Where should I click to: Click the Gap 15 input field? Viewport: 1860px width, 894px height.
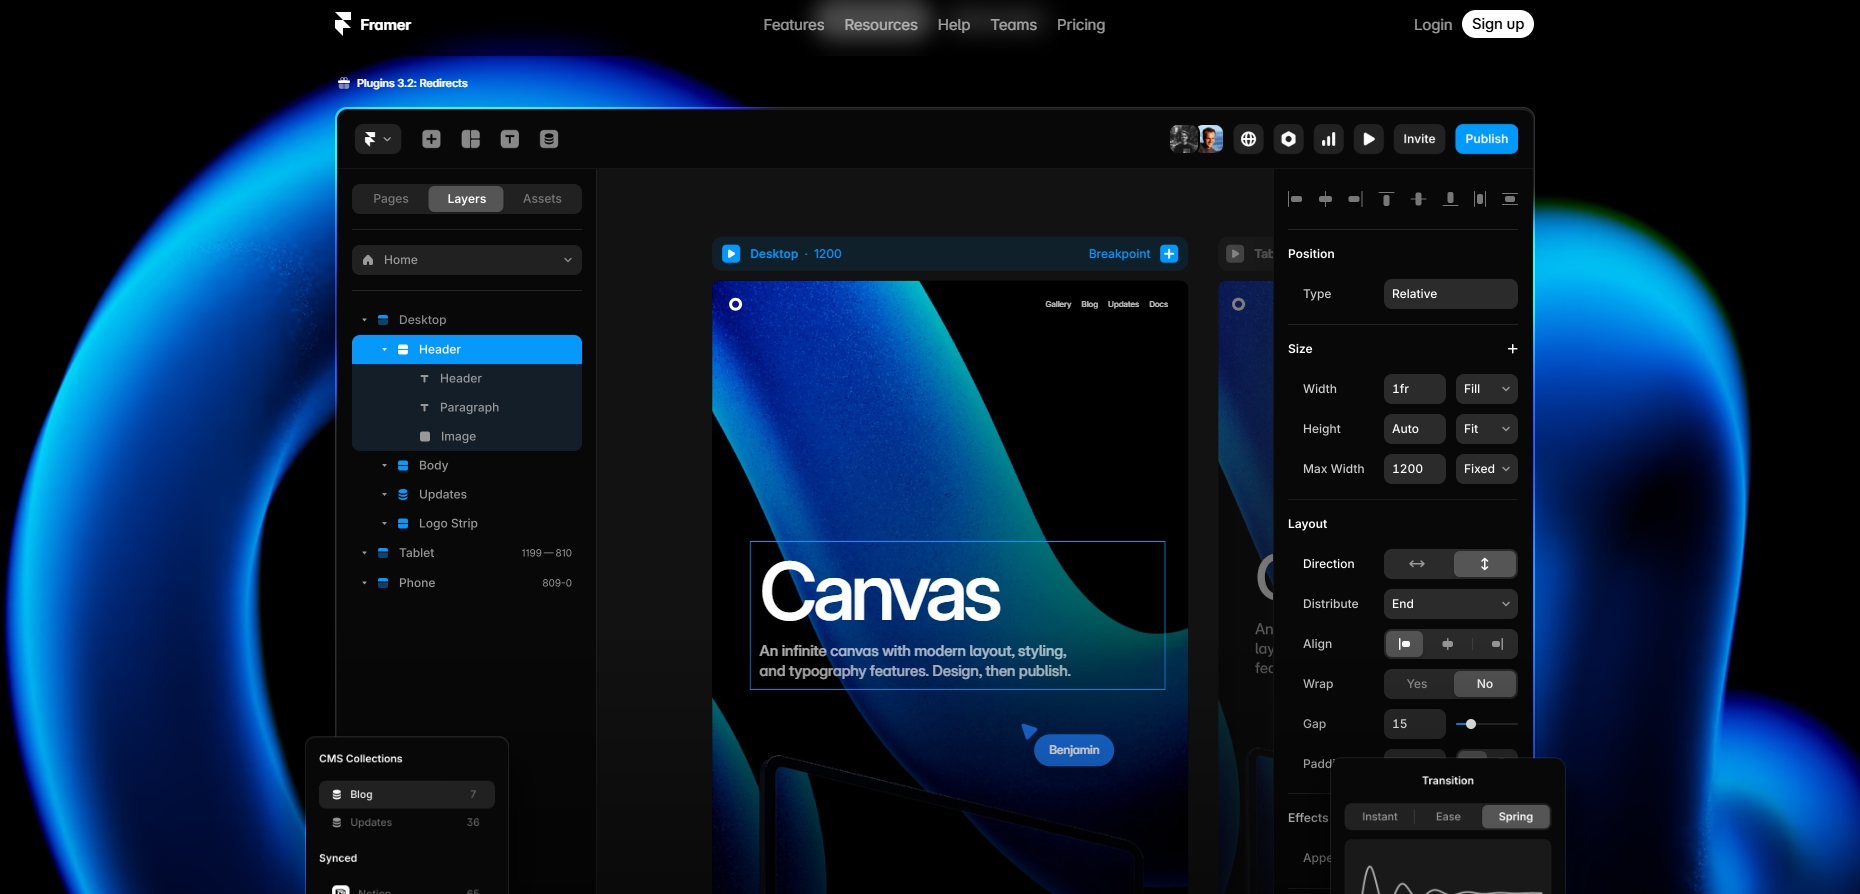[x=1414, y=724]
